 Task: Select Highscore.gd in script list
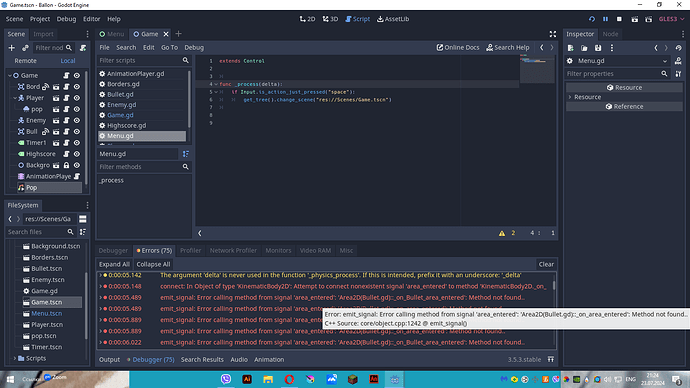point(127,125)
